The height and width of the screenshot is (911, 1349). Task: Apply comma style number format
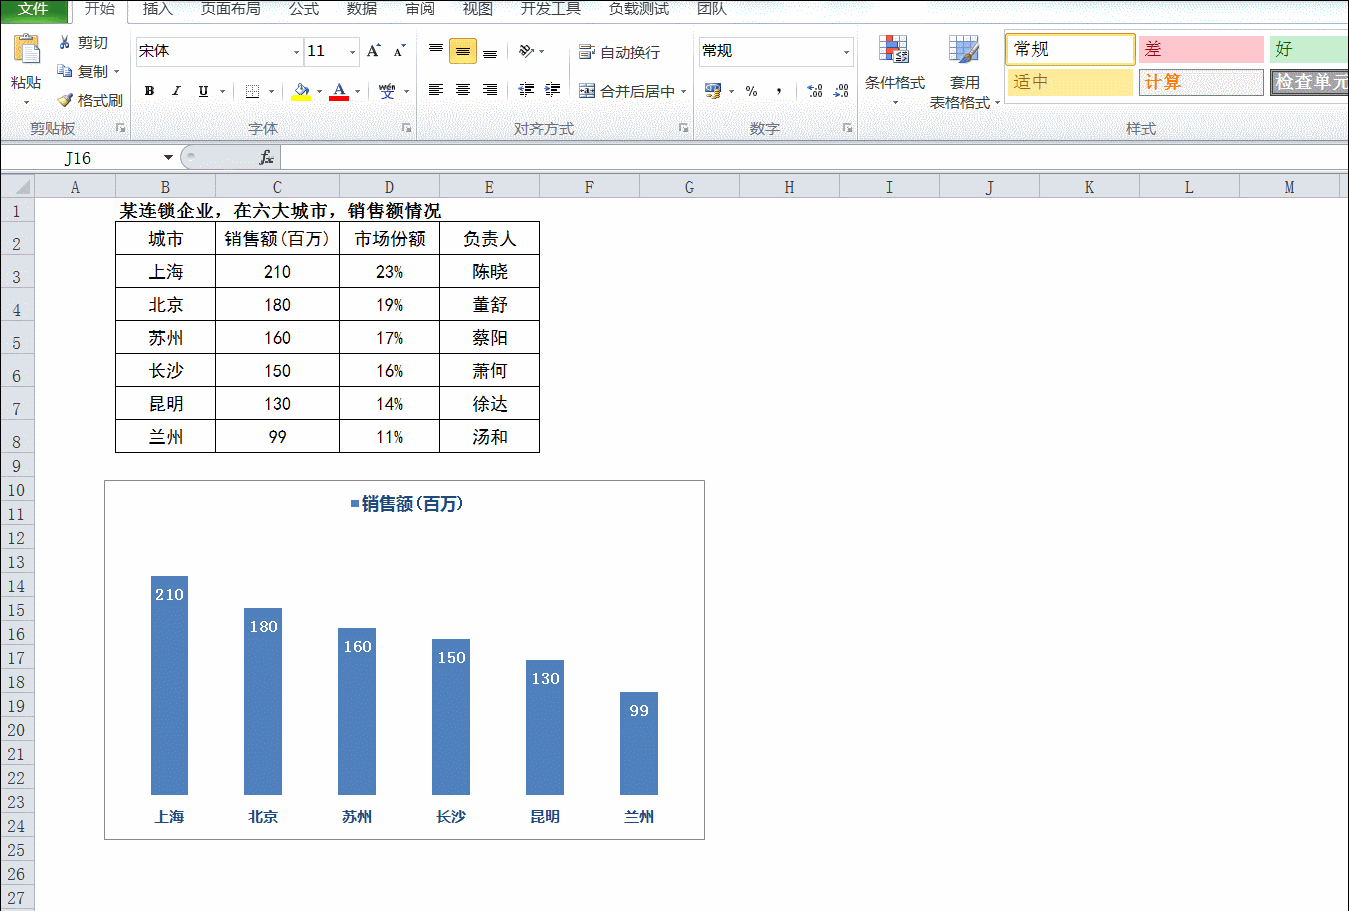[779, 91]
